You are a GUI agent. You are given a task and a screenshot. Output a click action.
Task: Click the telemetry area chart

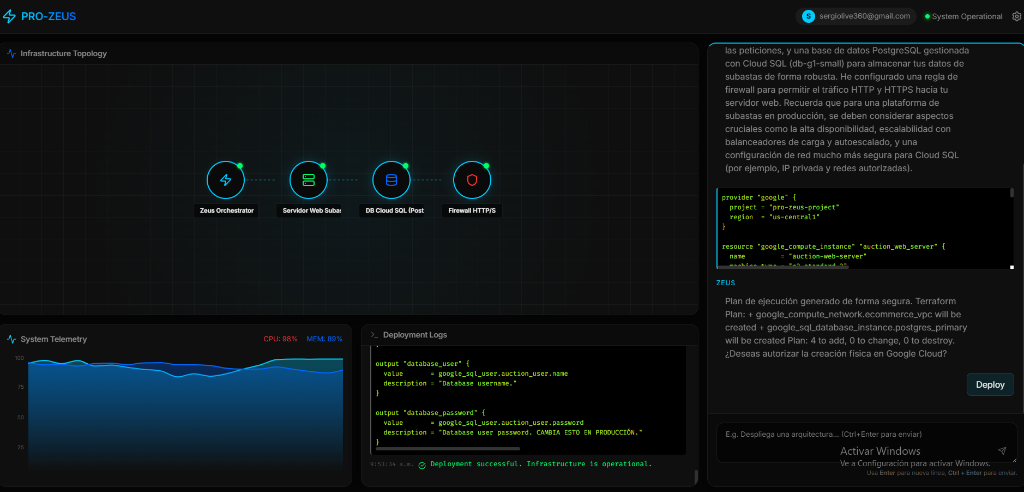tap(185, 412)
